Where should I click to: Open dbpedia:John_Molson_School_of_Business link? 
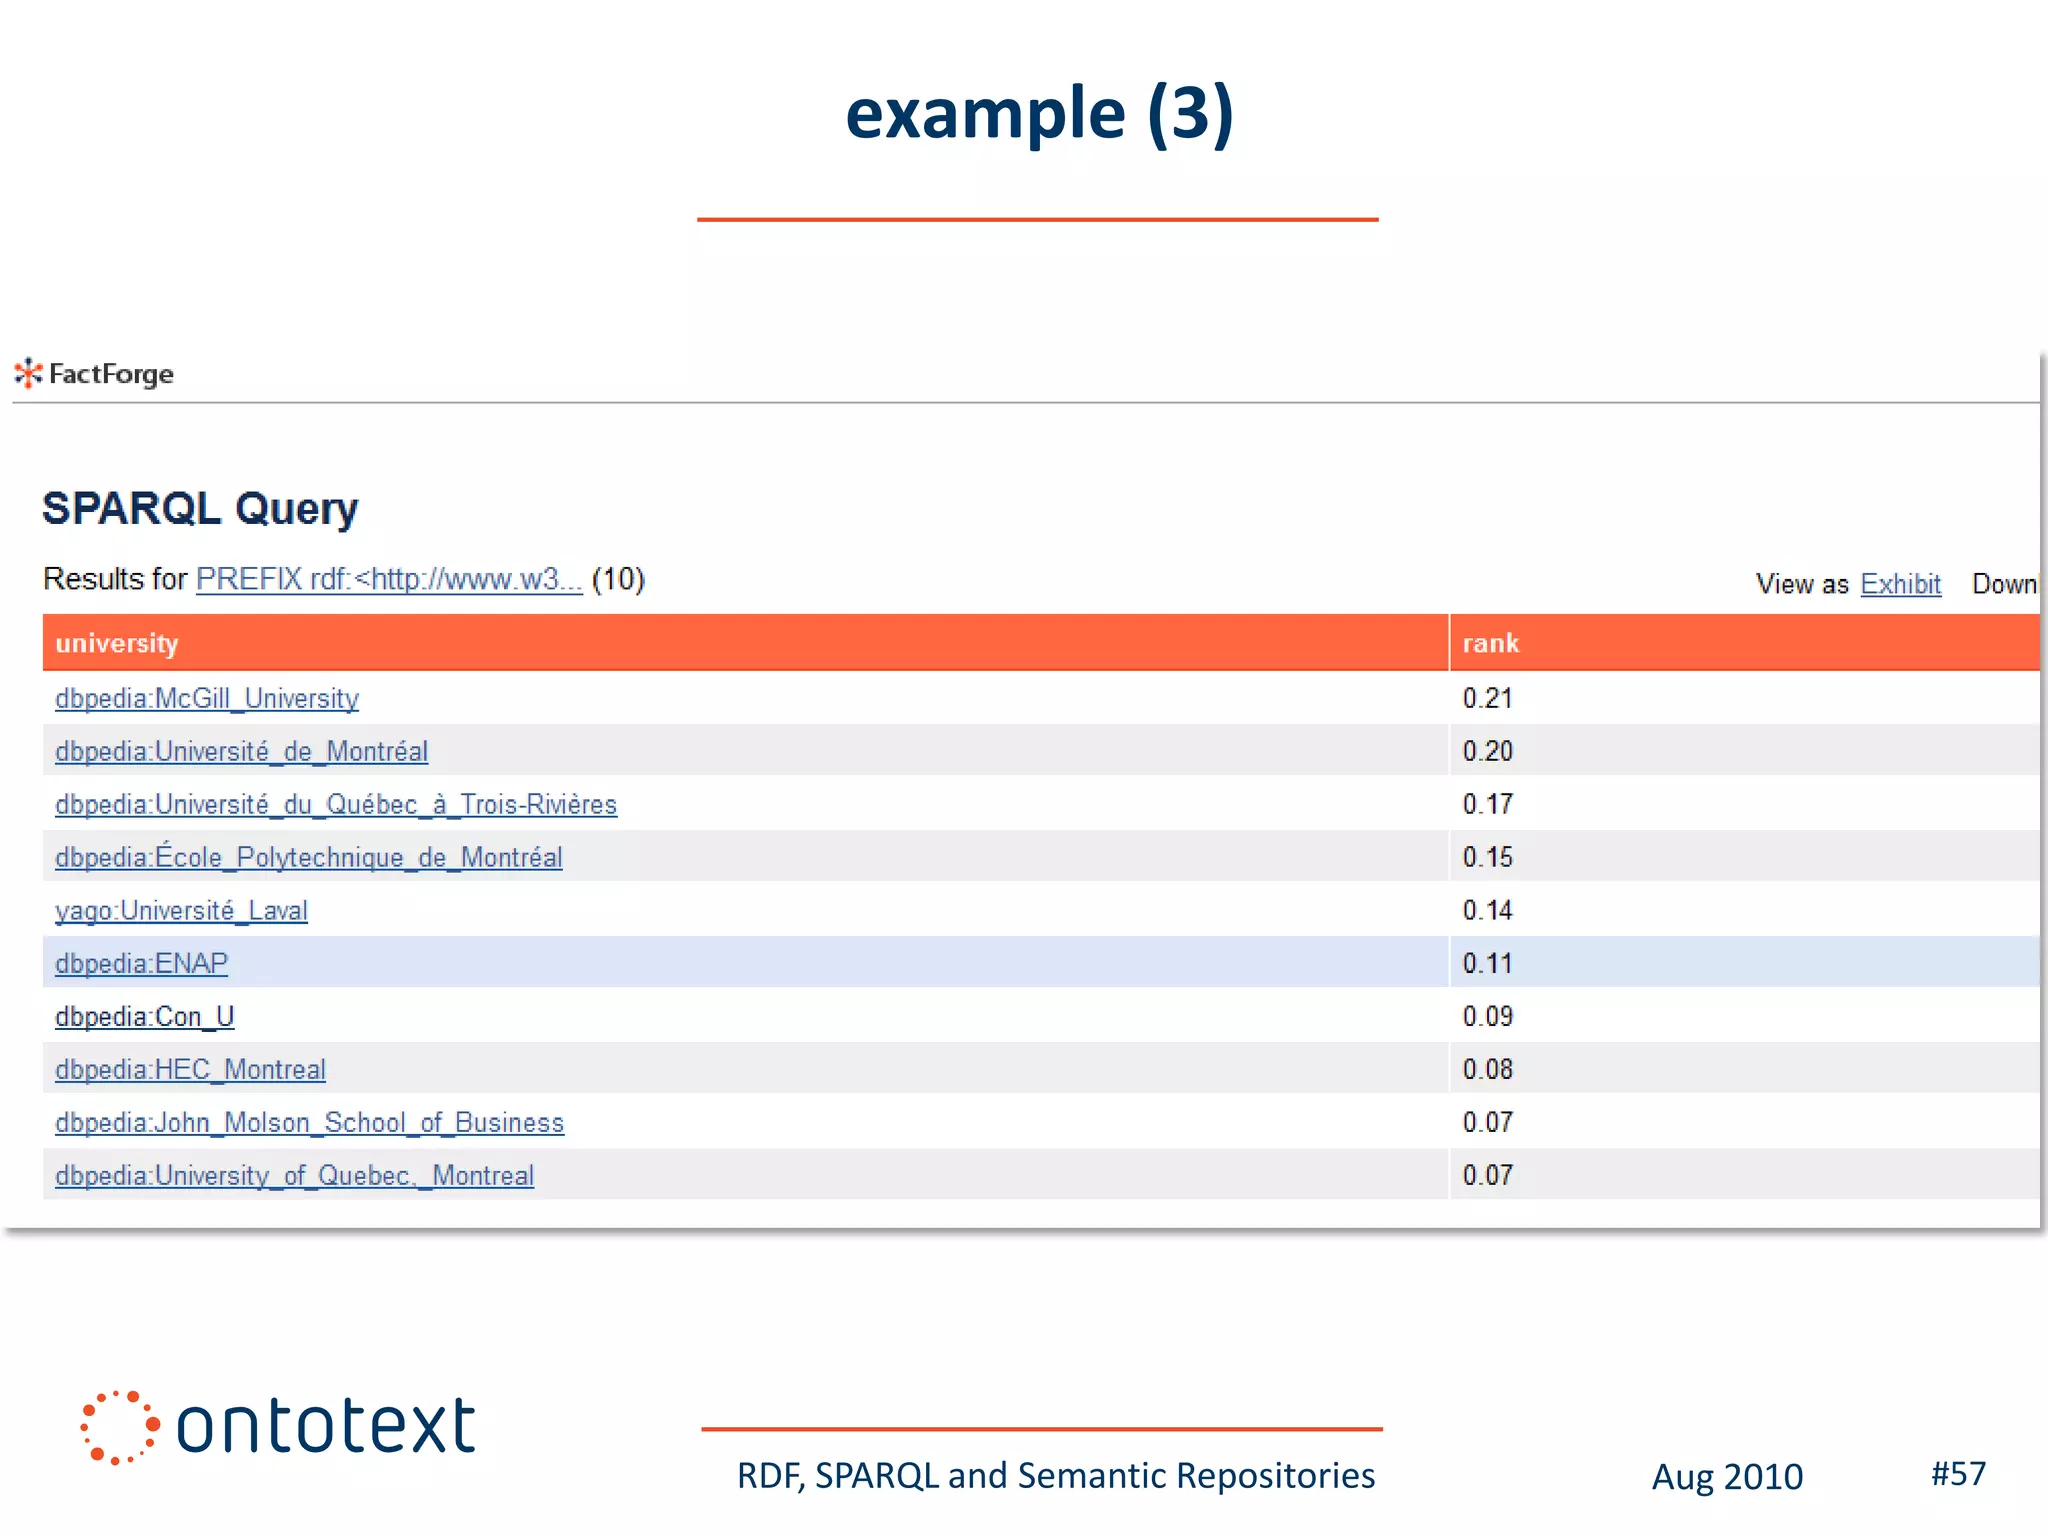[x=309, y=1122]
